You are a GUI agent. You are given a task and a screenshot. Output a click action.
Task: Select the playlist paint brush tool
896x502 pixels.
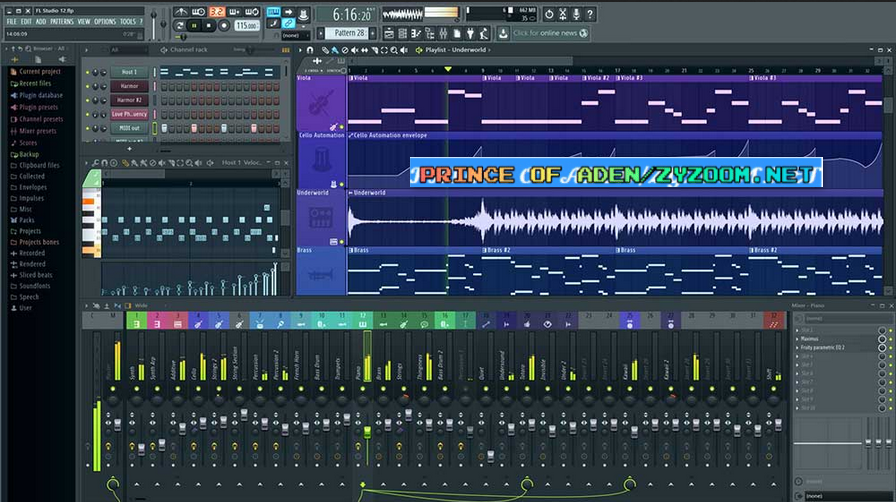click(335, 50)
